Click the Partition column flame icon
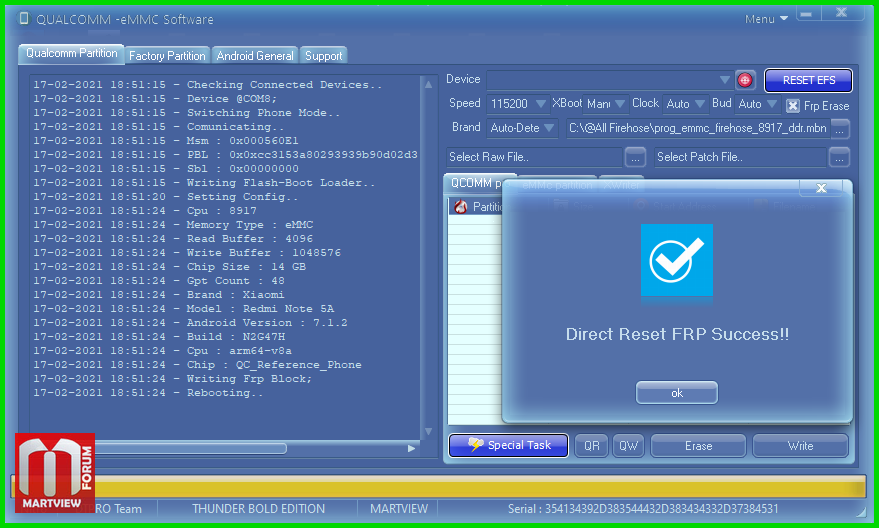The image size is (879, 528). point(461,207)
